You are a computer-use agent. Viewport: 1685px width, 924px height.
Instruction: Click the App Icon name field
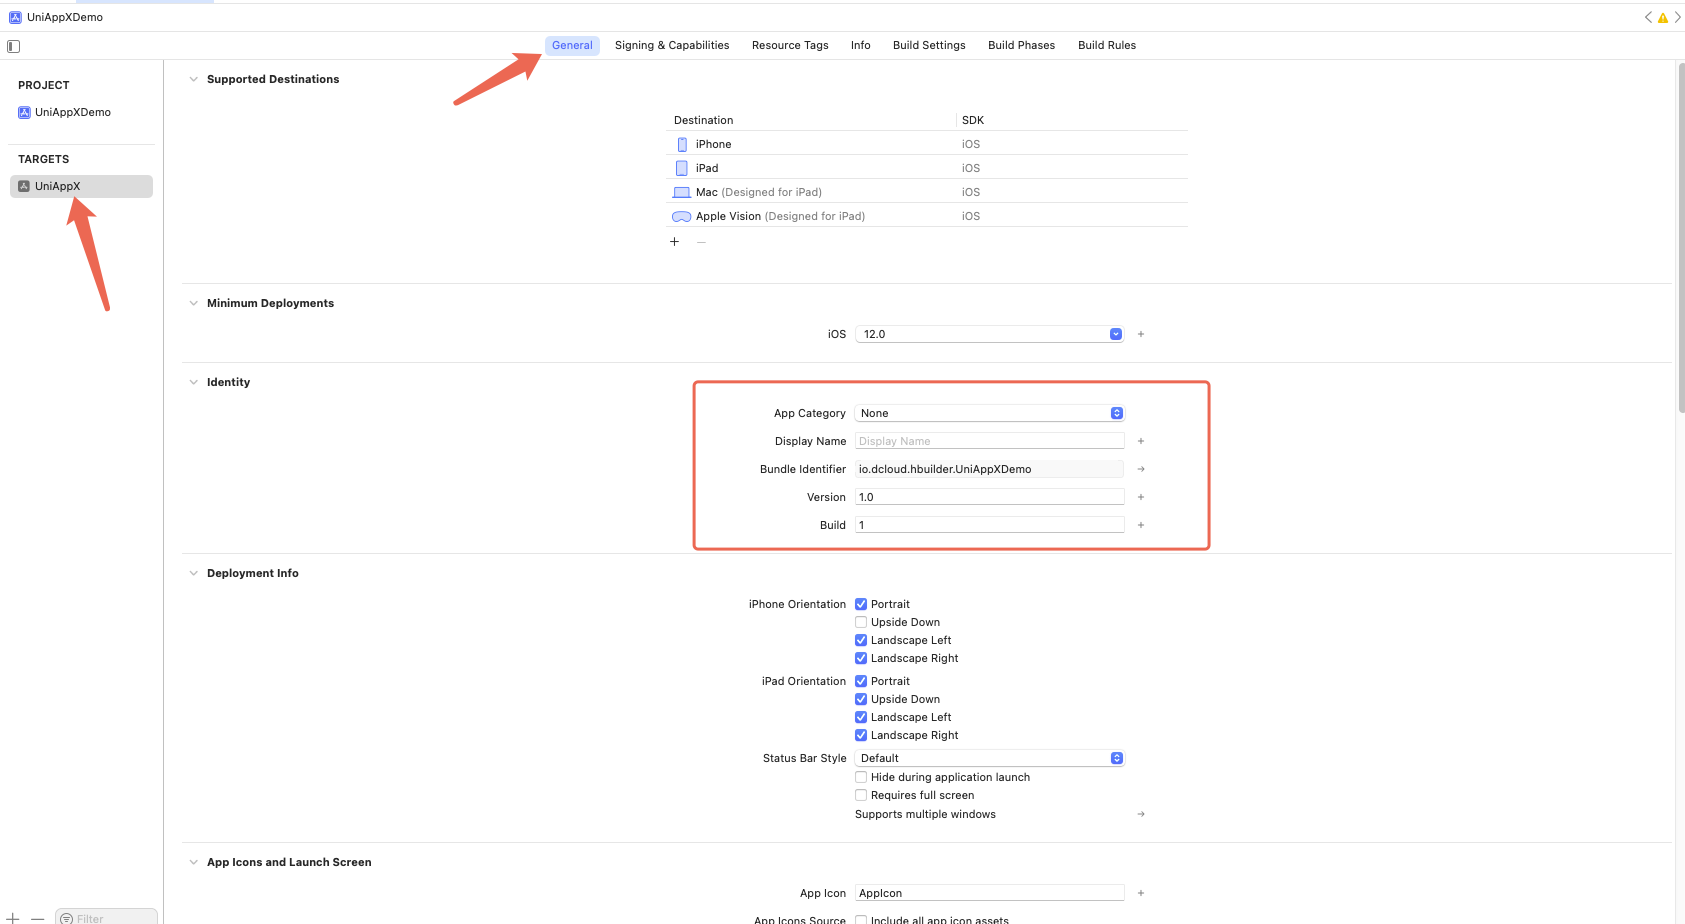pyautogui.click(x=990, y=893)
